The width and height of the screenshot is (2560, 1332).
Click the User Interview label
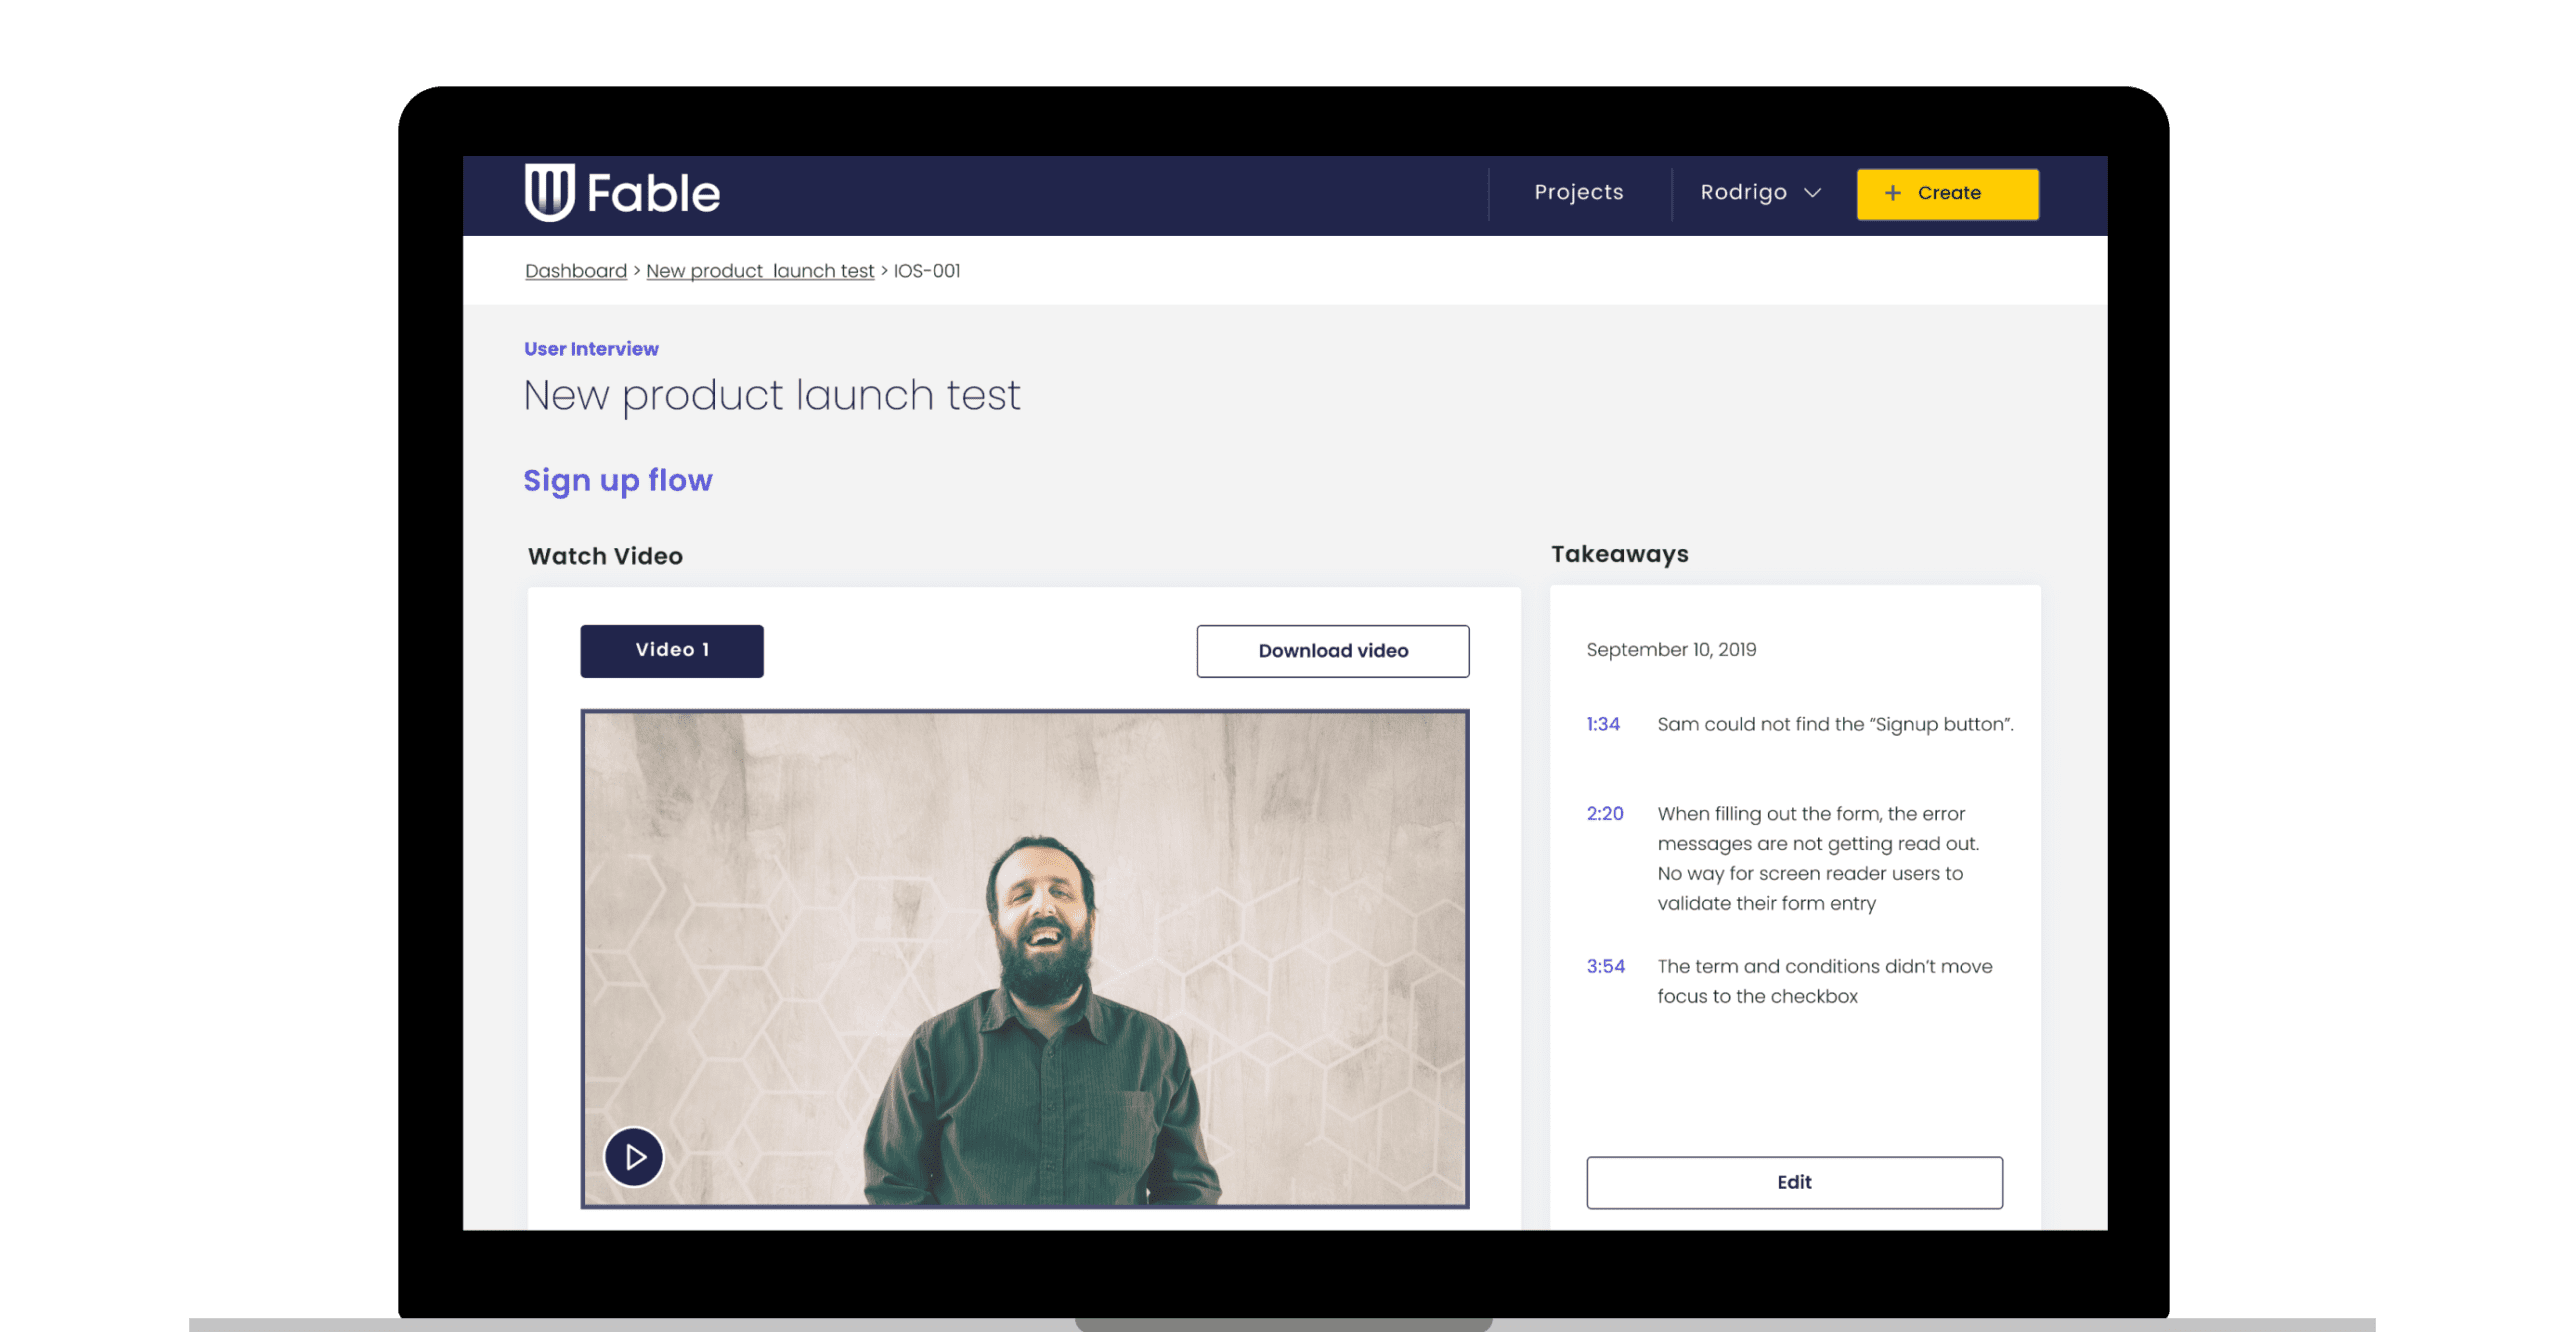(590, 349)
